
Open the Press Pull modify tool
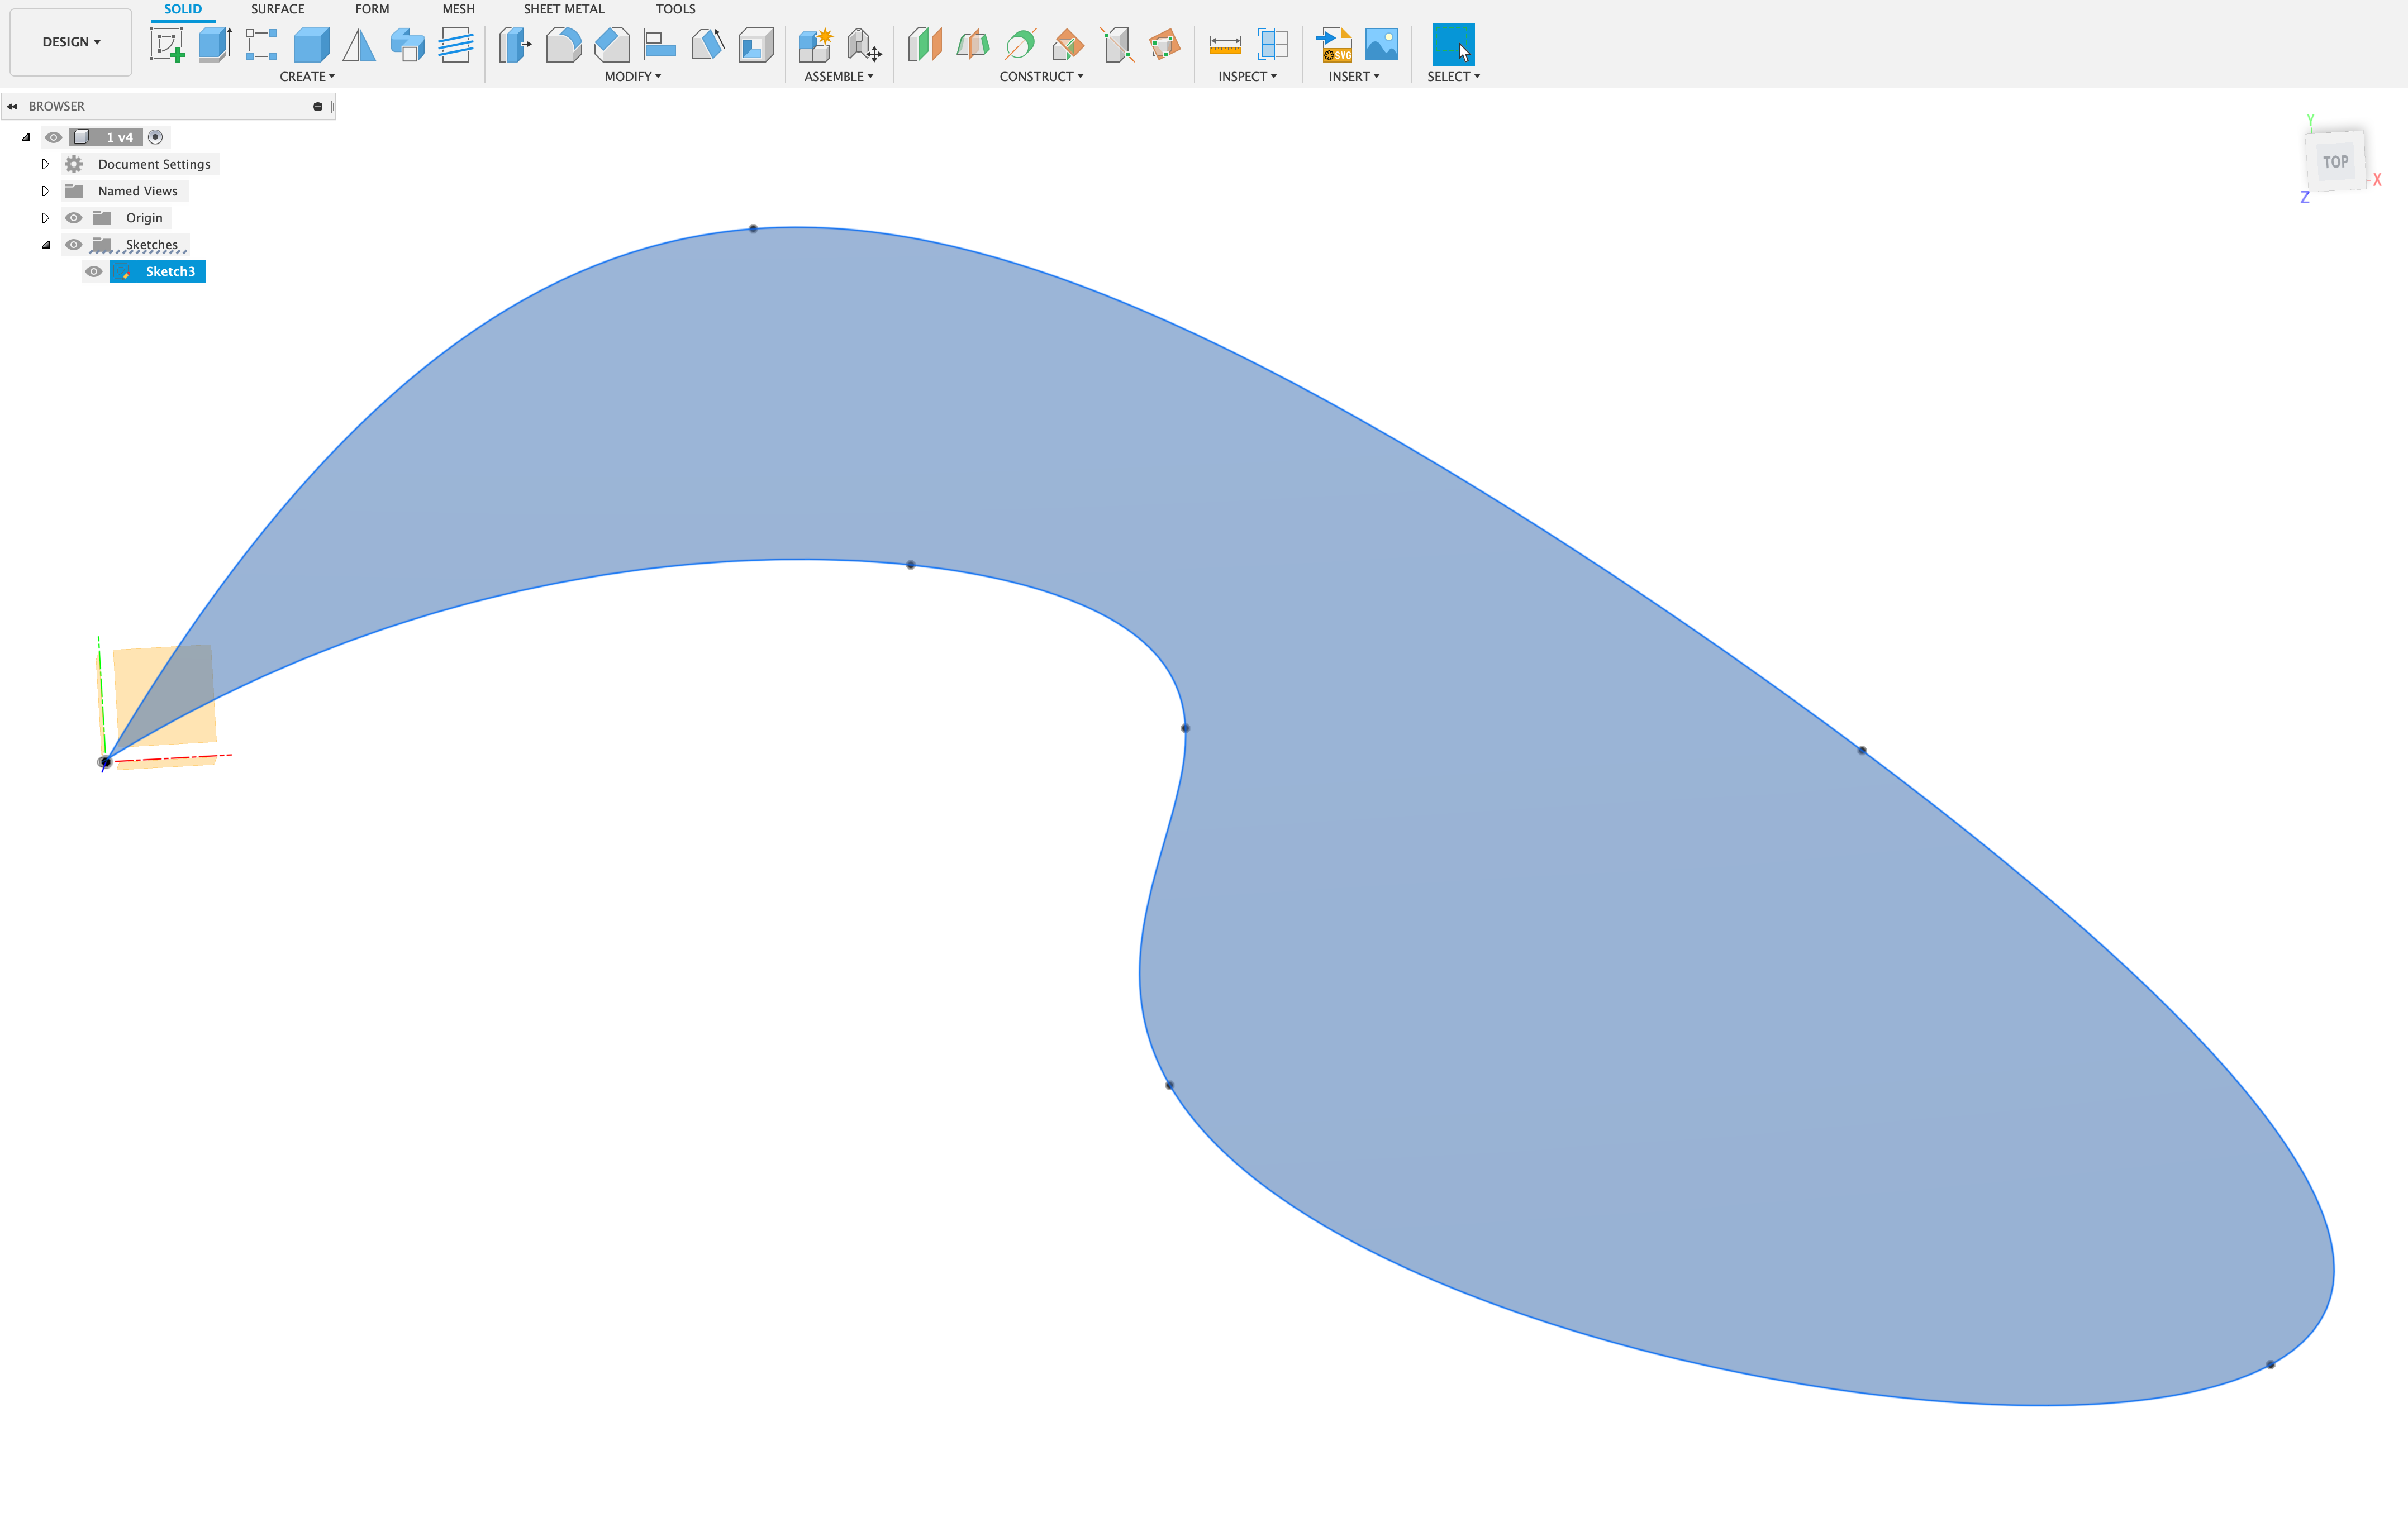[514, 44]
